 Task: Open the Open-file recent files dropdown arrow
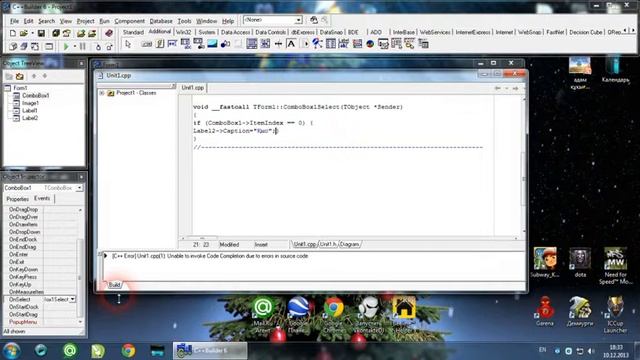click(x=32, y=33)
